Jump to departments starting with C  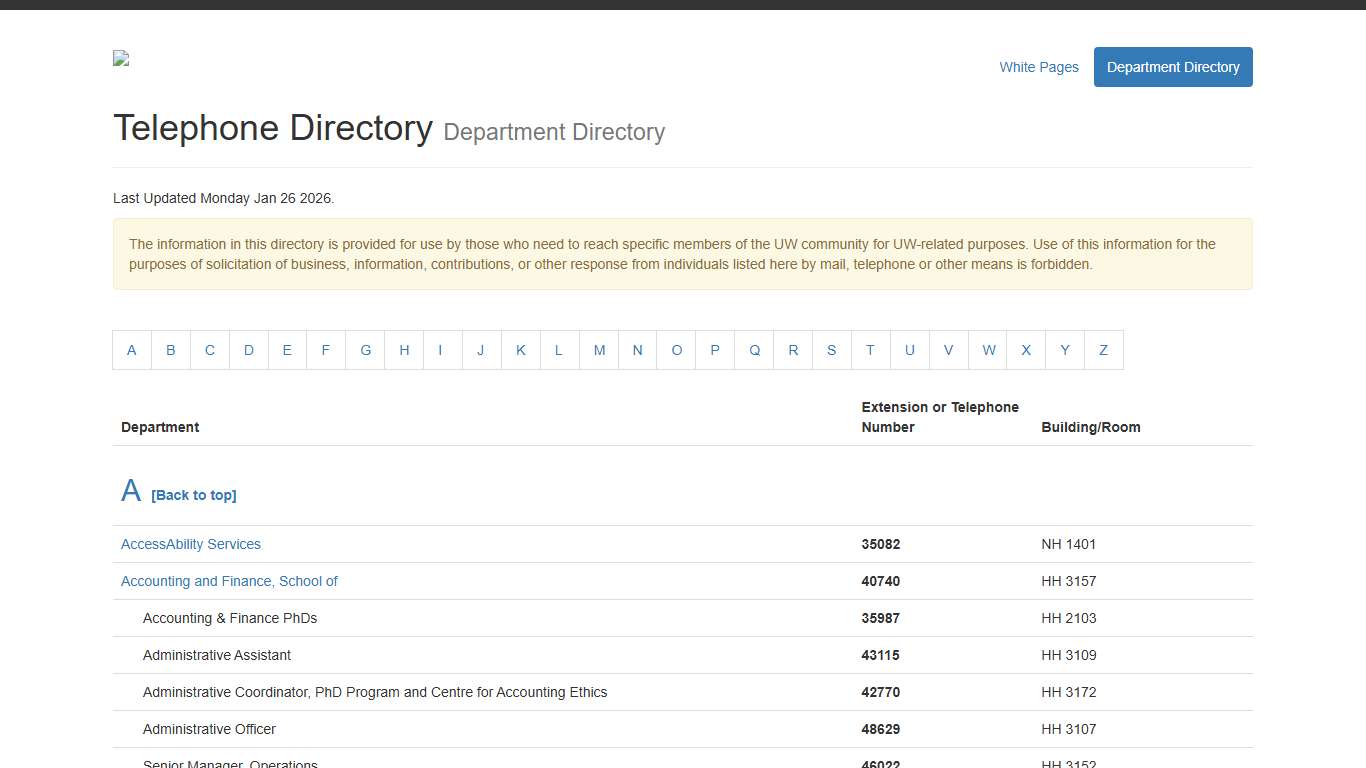click(x=209, y=350)
